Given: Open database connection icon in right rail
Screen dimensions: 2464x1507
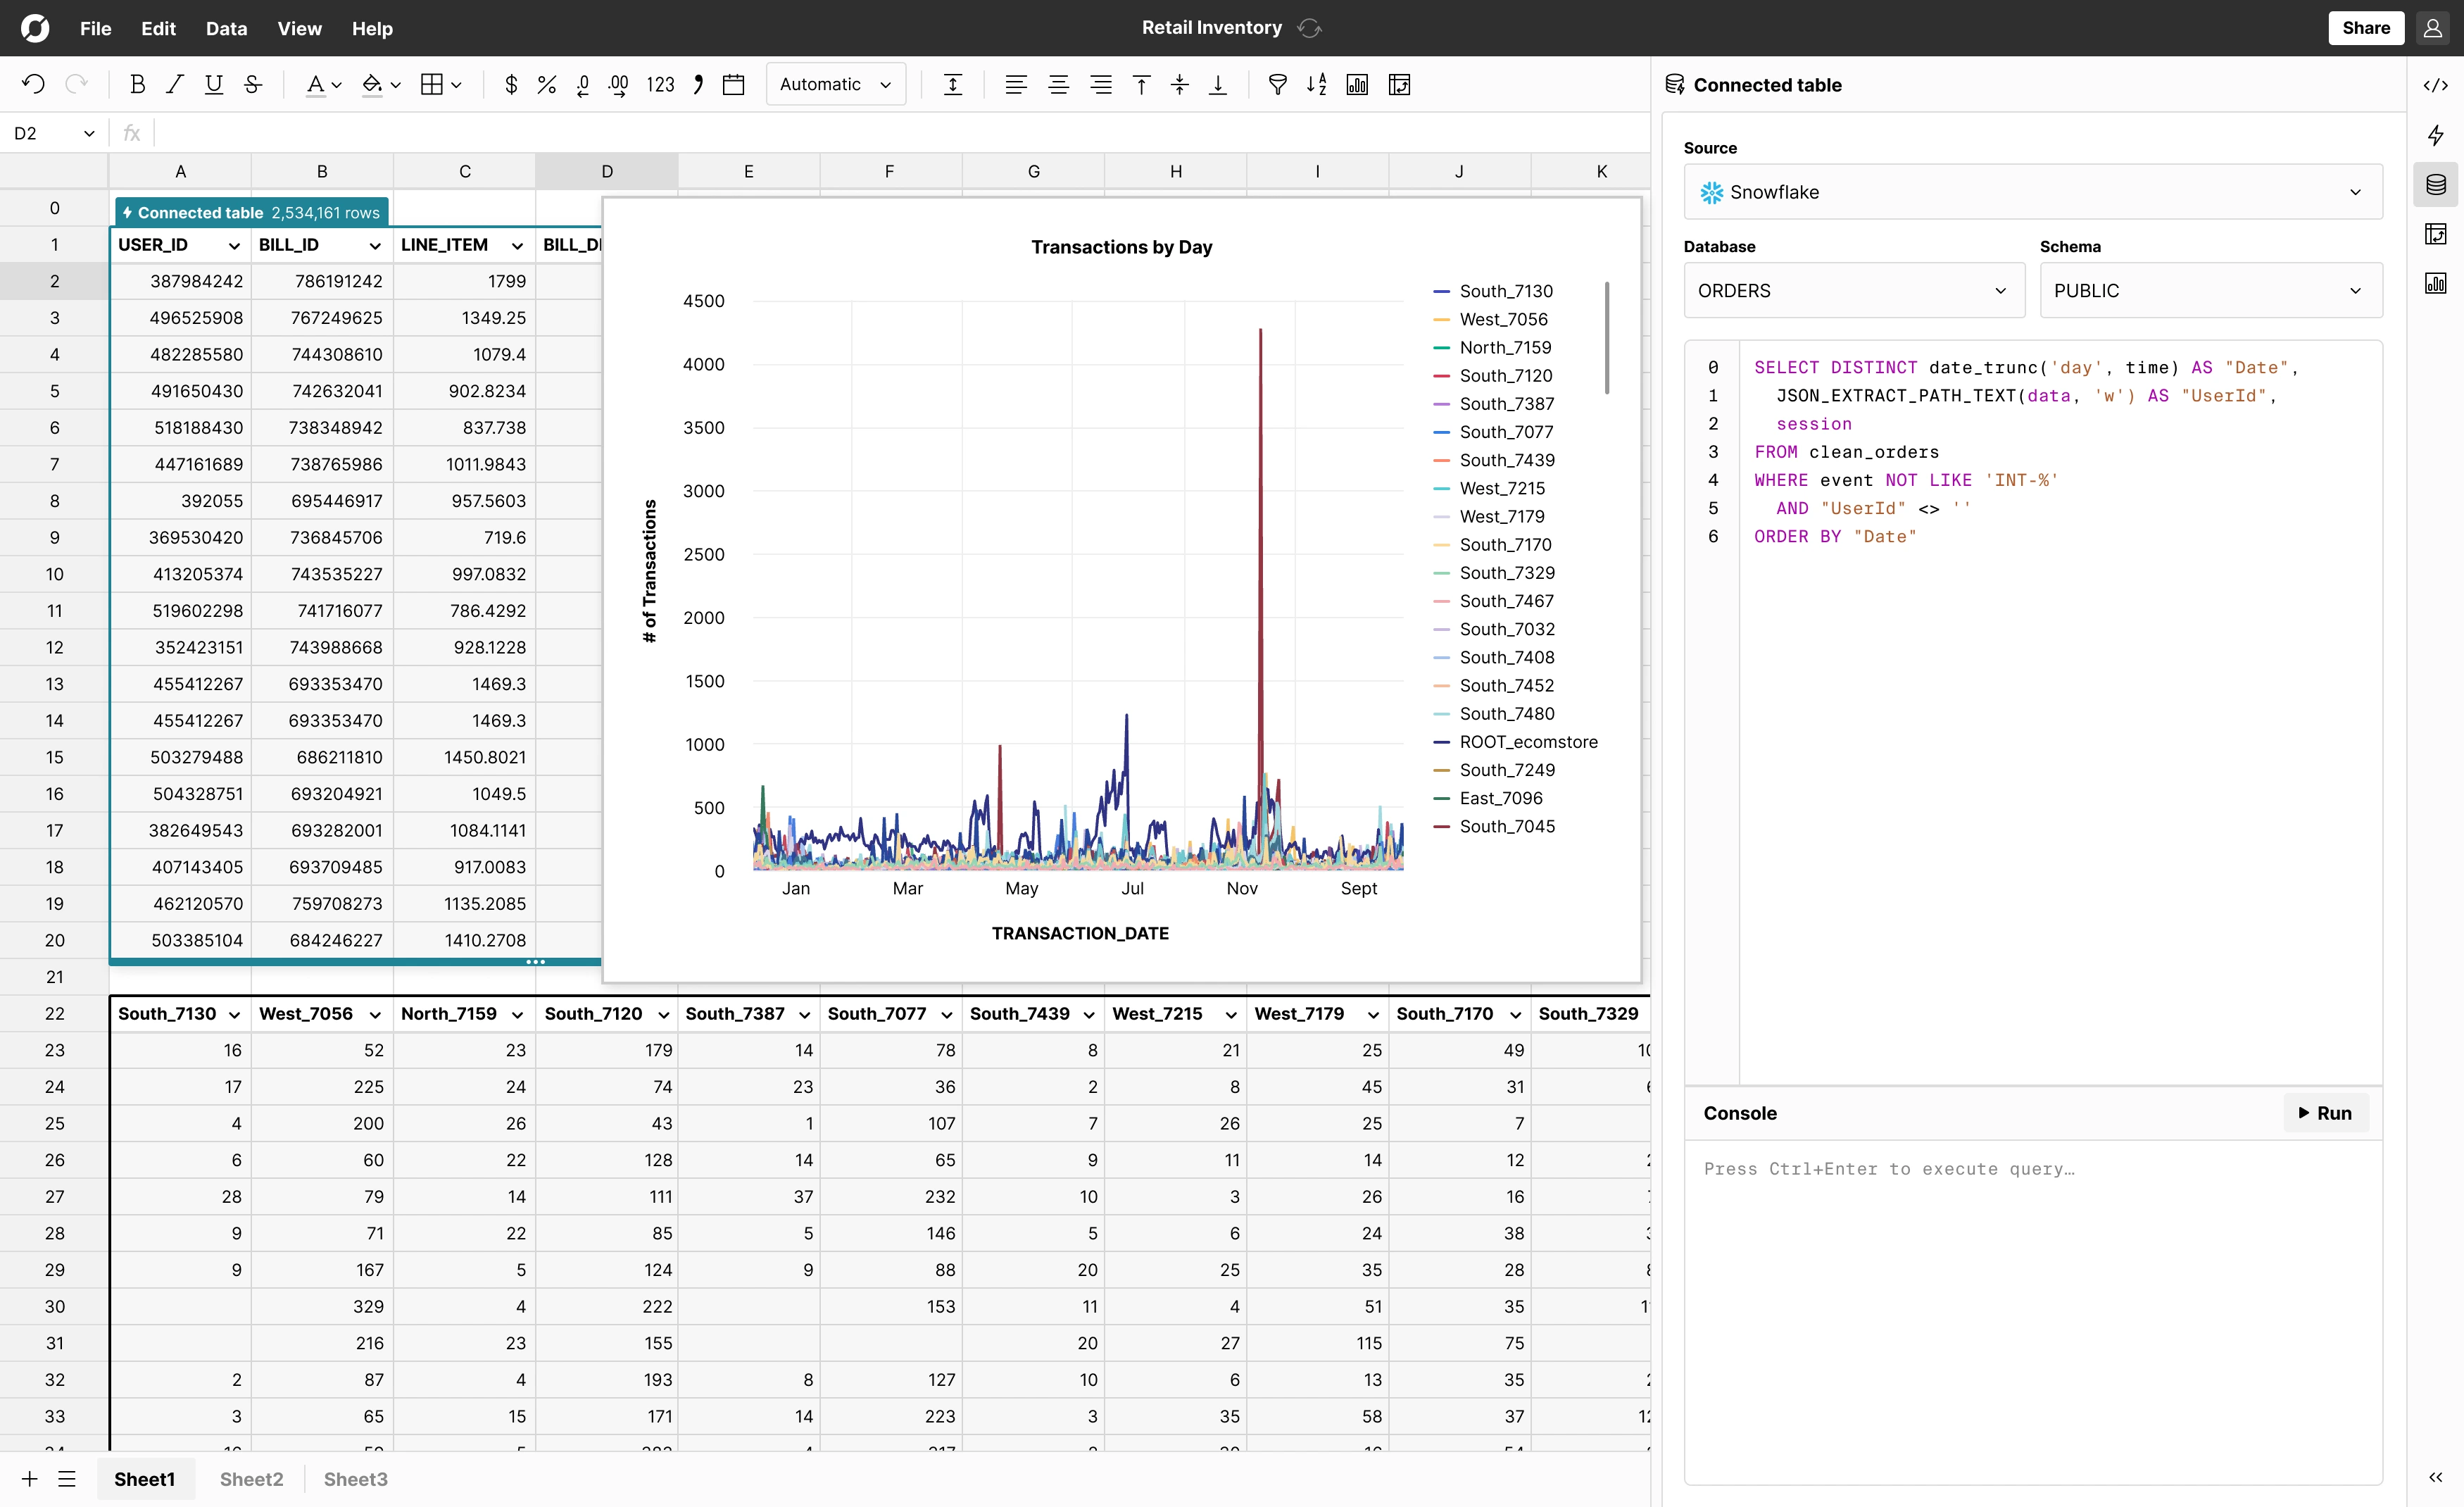Looking at the screenshot, I should point(2435,185).
